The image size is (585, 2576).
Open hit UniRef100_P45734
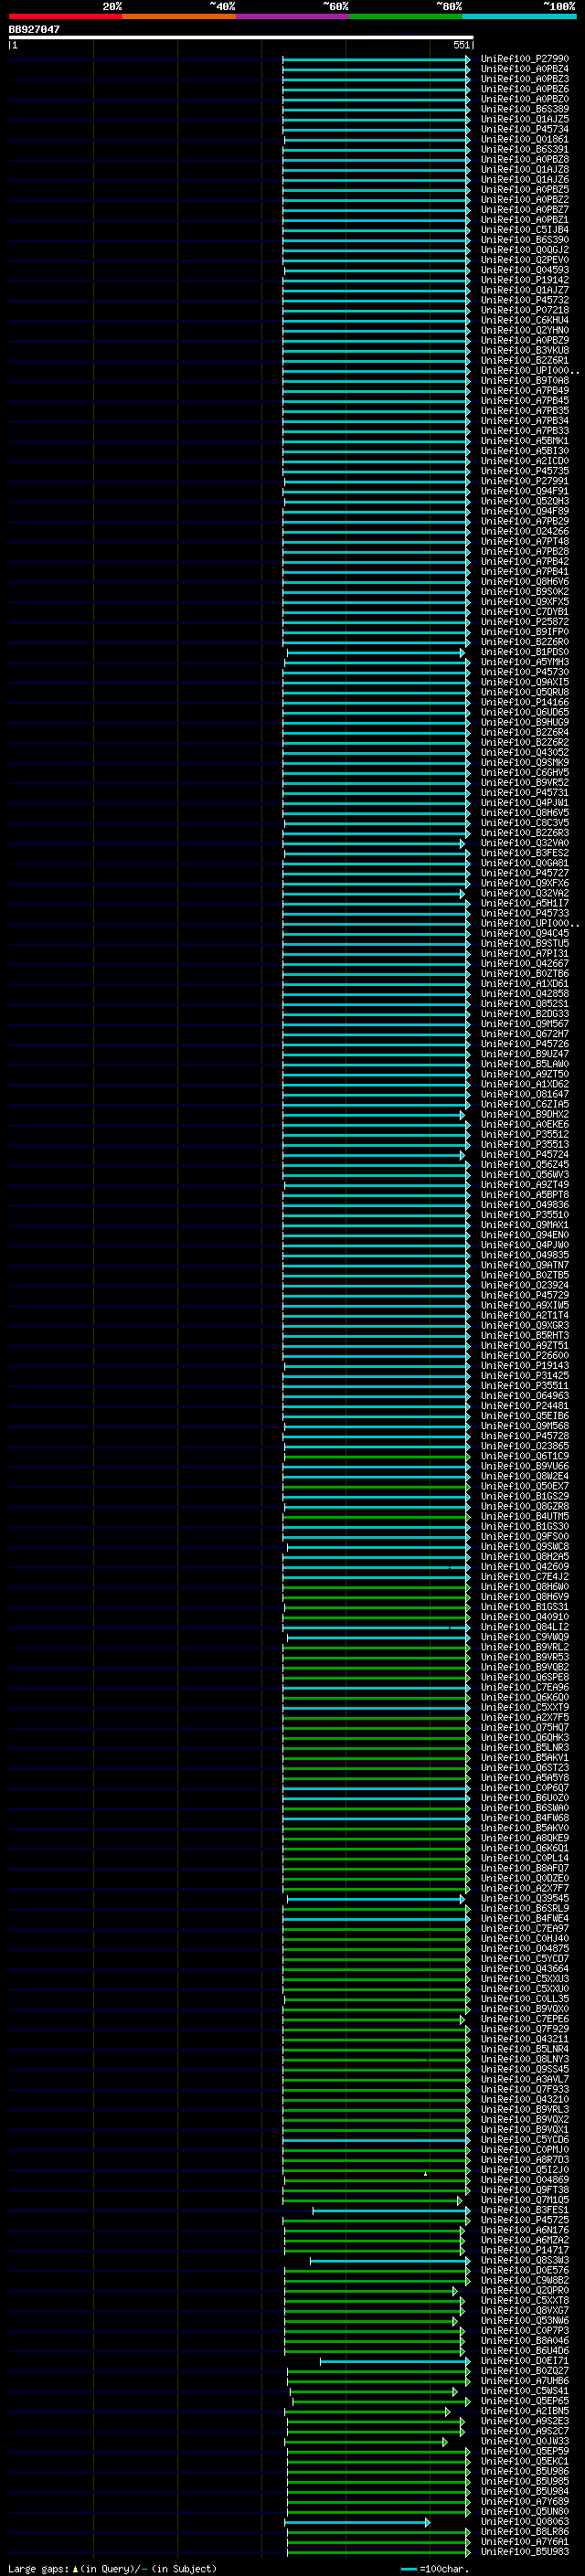(x=525, y=129)
